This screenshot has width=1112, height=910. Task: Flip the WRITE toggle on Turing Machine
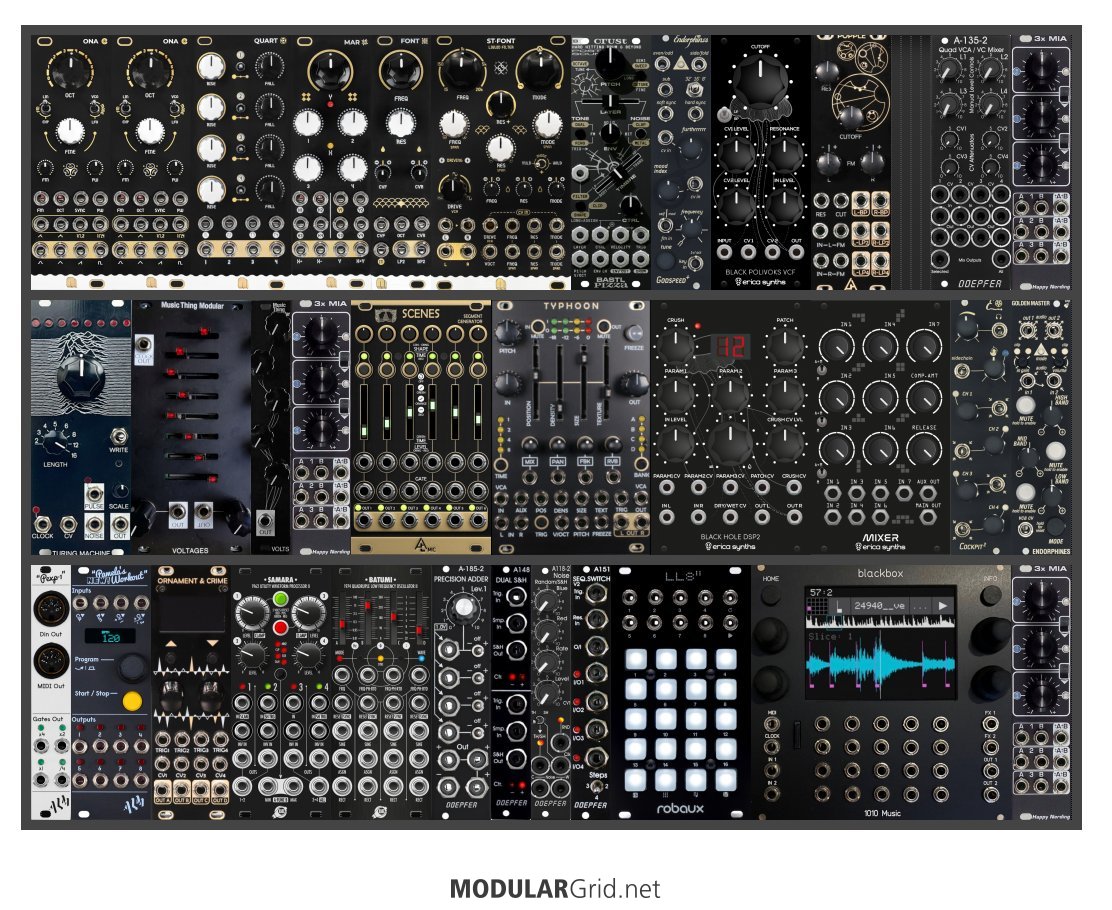118,435
